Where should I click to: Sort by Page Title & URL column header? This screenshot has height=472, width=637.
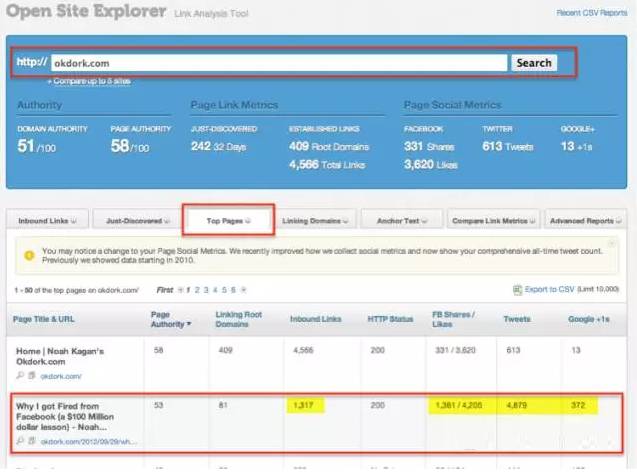(43, 319)
